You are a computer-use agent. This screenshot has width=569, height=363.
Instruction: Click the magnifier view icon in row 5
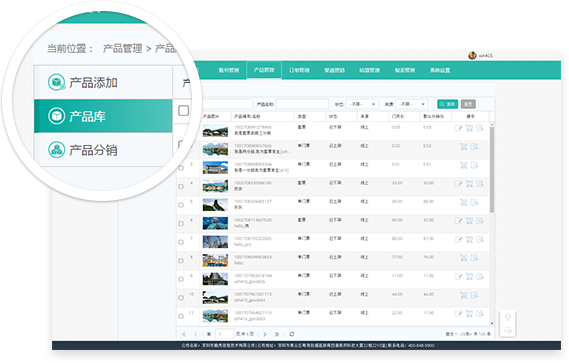click(x=474, y=202)
